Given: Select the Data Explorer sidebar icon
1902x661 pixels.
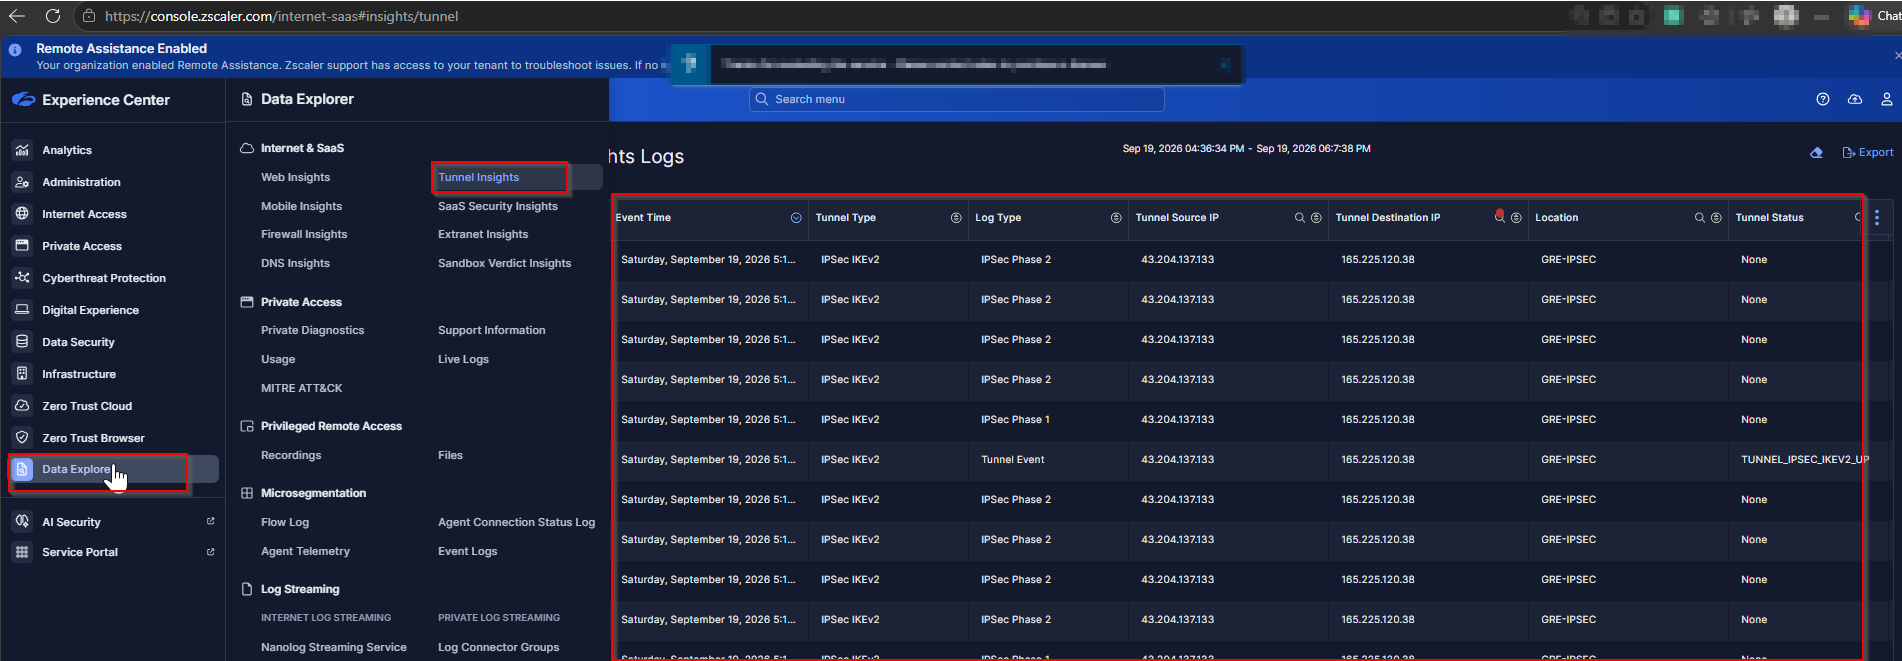Looking at the screenshot, I should click(22, 469).
